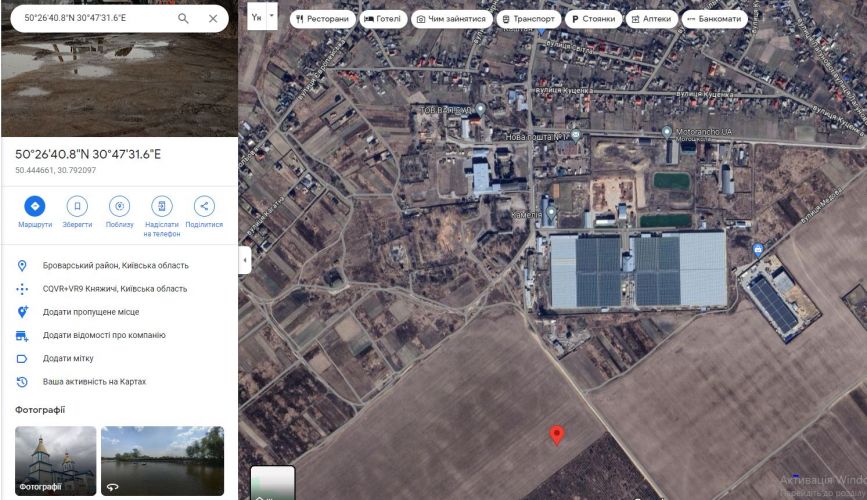Viewport: 867px width, 500px height.
Task: Click the red map pin marker
Action: [x=557, y=435]
